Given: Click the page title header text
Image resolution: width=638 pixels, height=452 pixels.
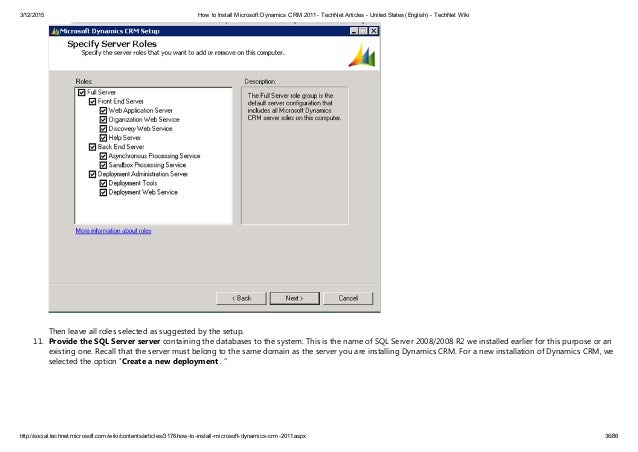Looking at the screenshot, I should [x=333, y=15].
